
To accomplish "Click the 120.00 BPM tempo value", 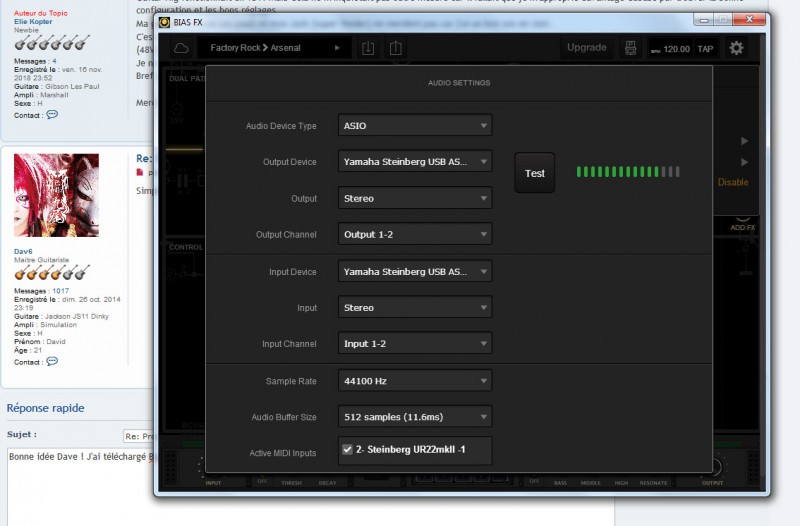I will click(677, 49).
